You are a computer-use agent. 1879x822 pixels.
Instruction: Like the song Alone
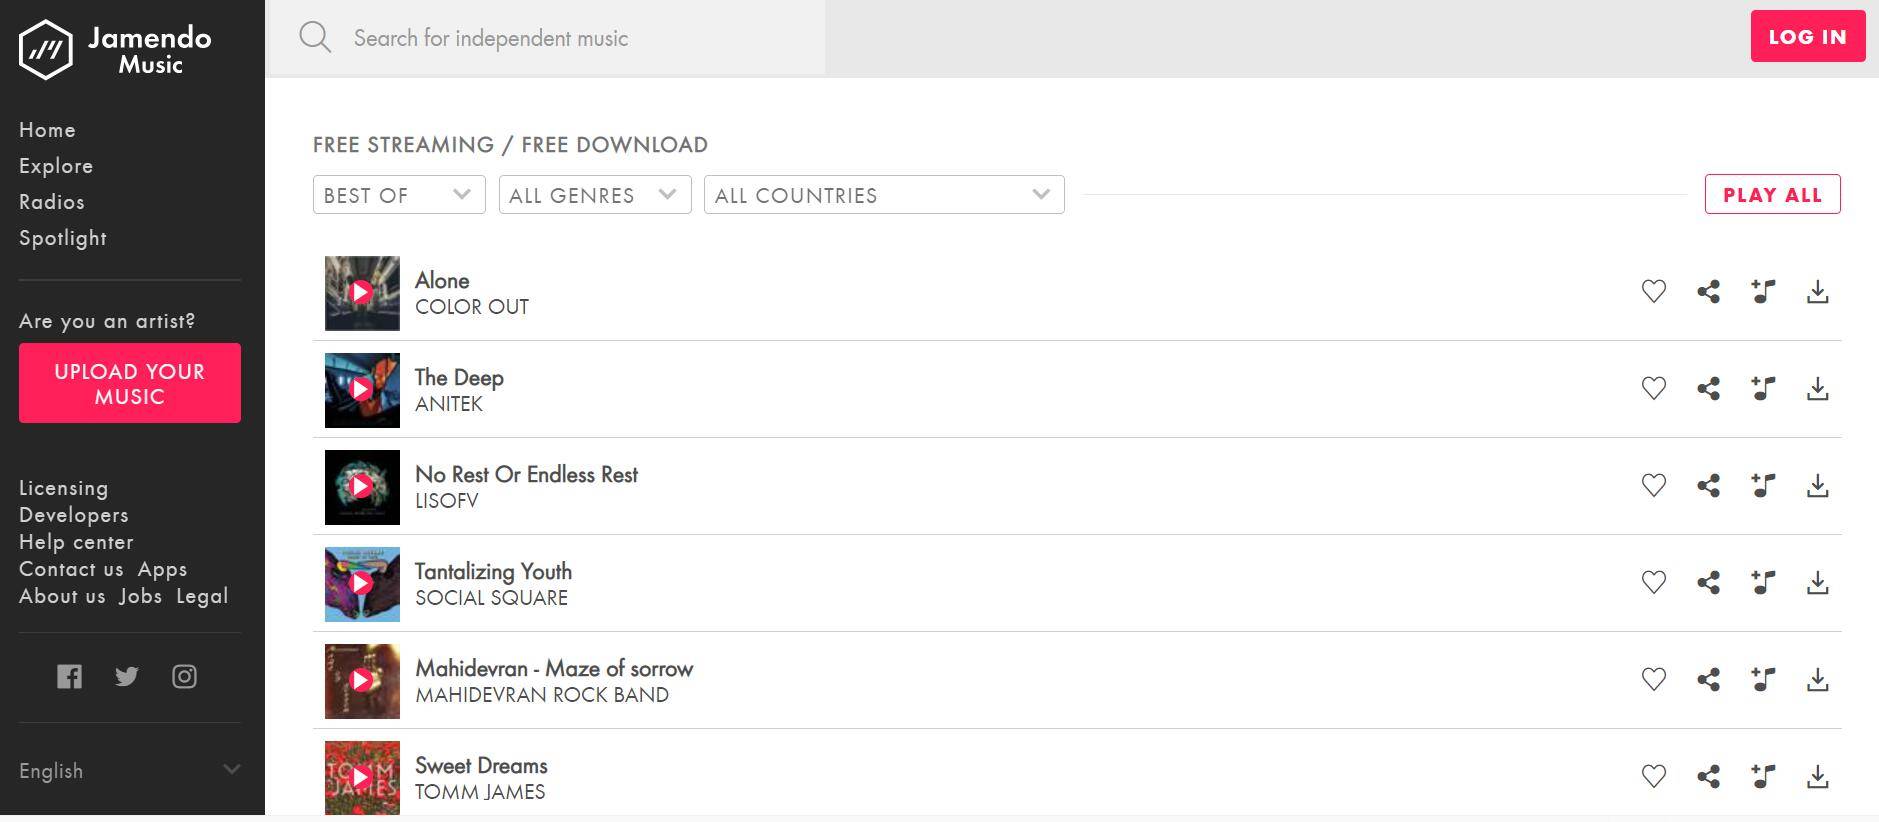click(1654, 291)
